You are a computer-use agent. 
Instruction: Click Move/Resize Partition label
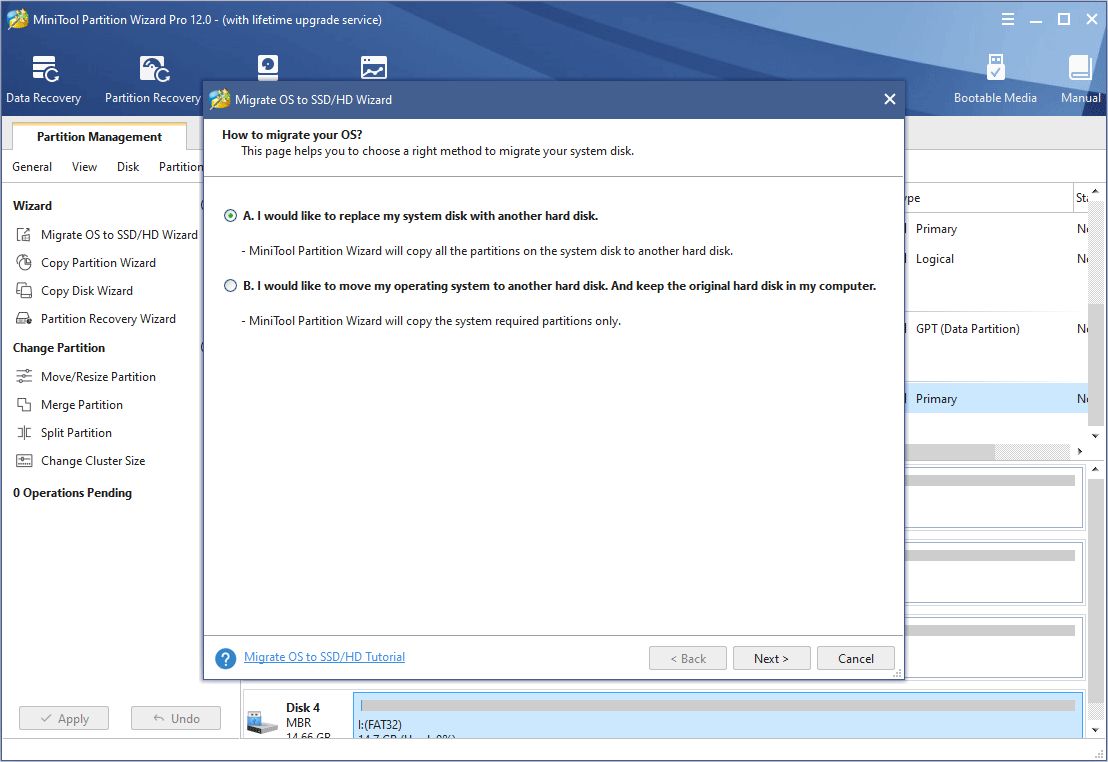tap(98, 377)
